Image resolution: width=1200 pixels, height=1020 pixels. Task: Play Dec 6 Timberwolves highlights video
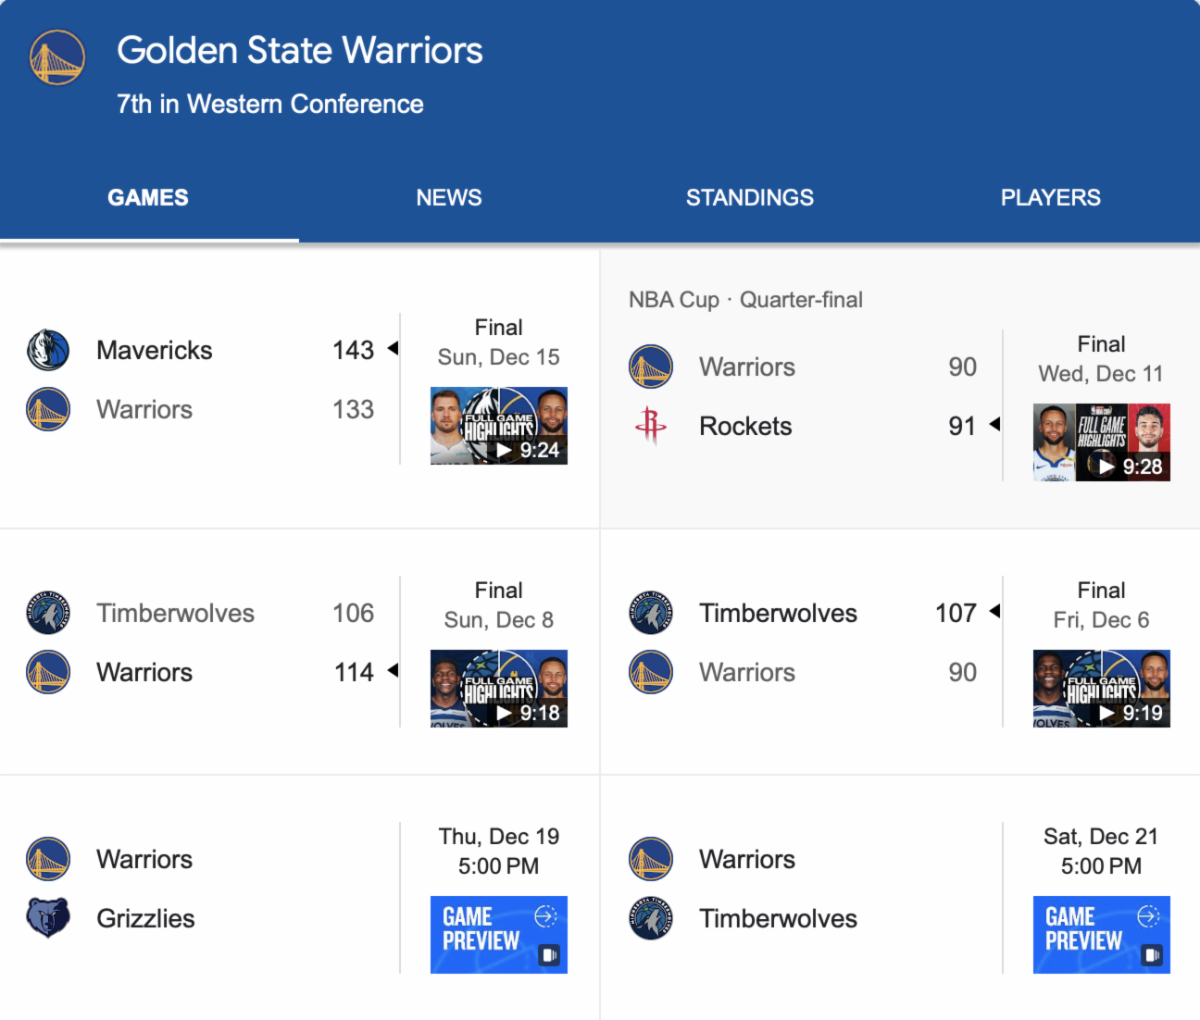tap(1101, 688)
